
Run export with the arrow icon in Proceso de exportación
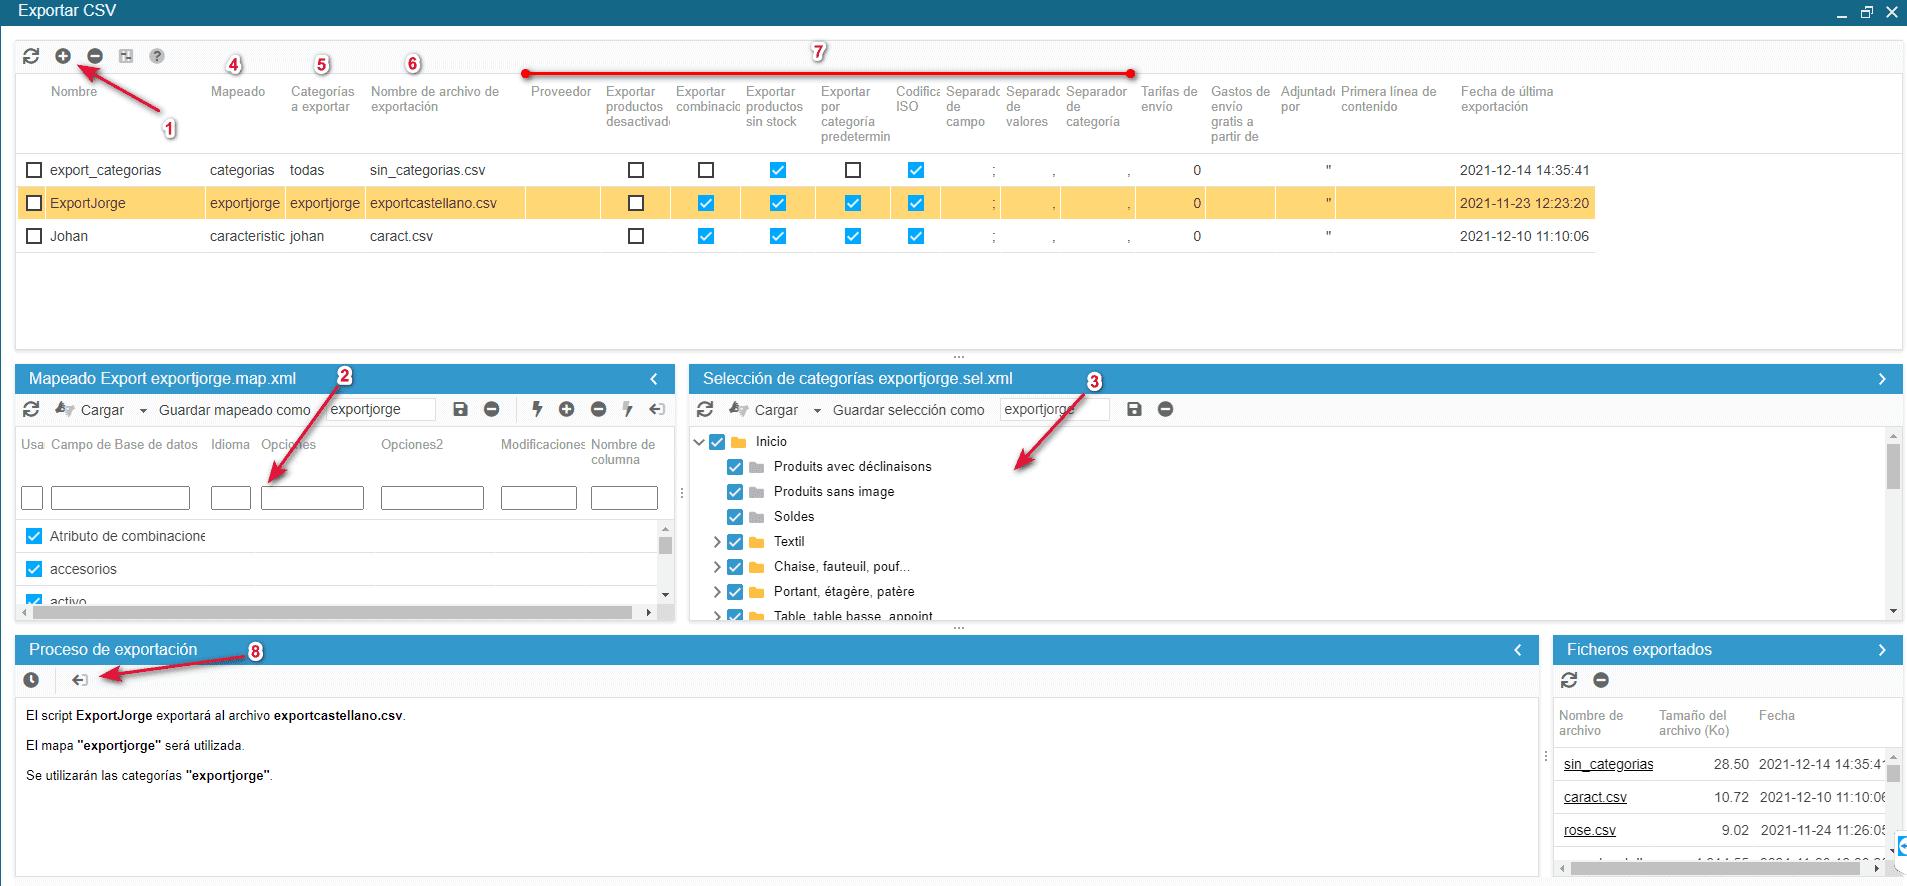click(x=80, y=680)
